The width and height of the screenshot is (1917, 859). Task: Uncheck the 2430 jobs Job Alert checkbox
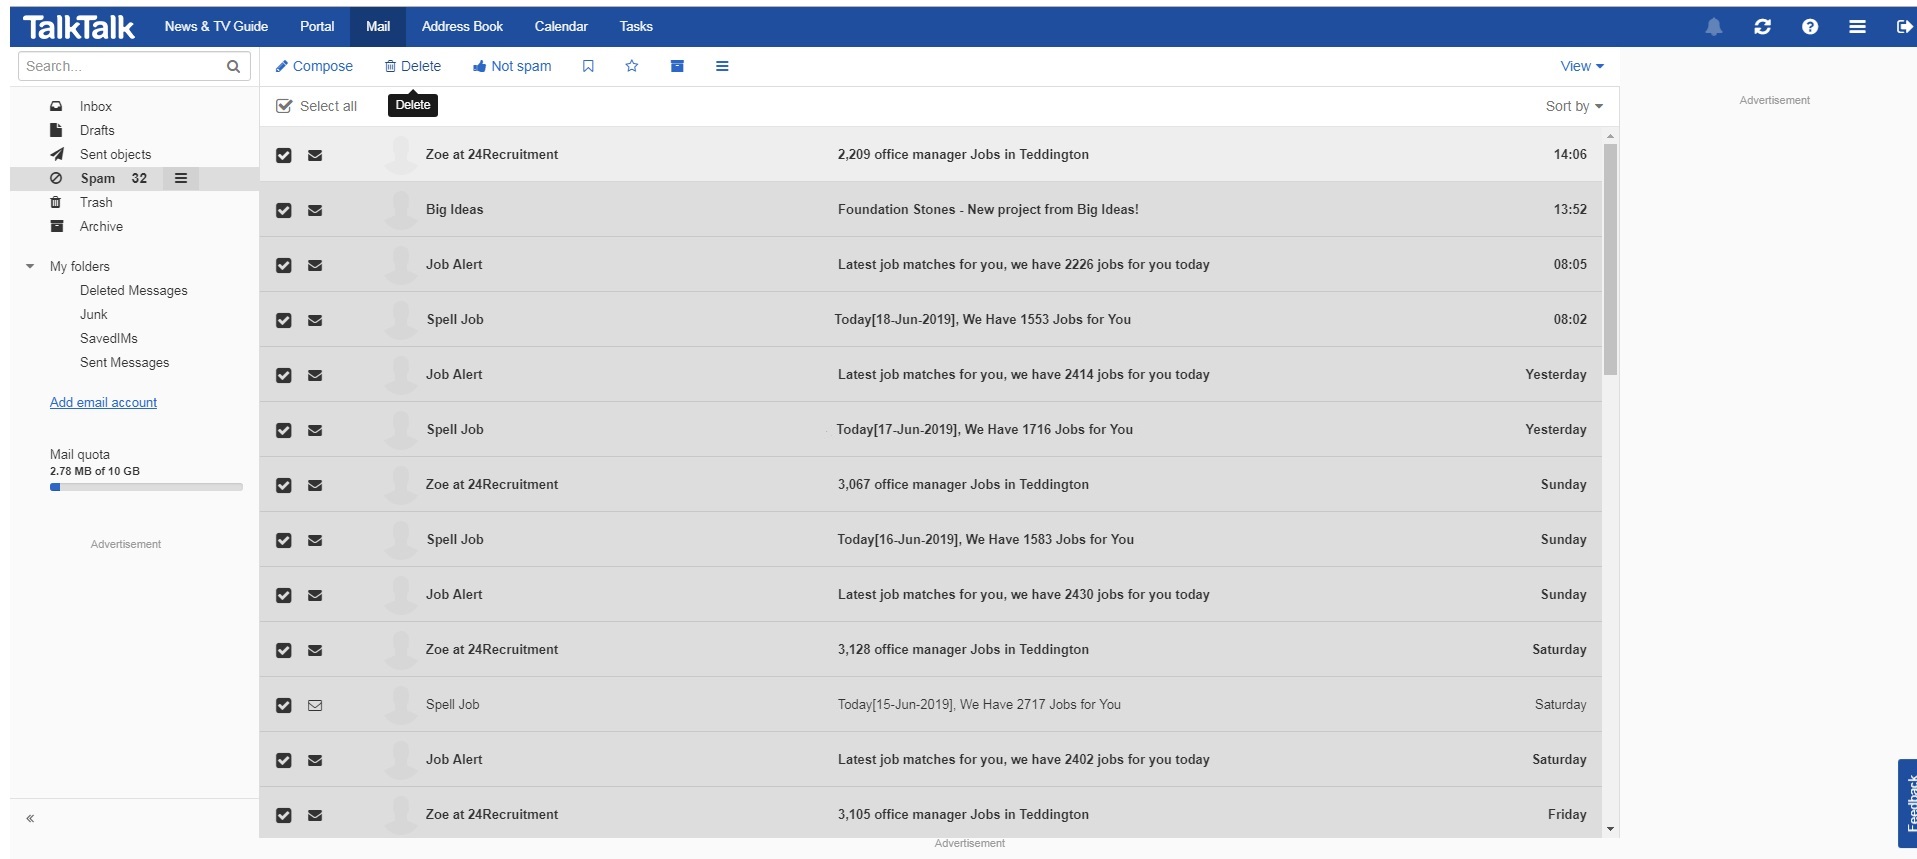(284, 595)
